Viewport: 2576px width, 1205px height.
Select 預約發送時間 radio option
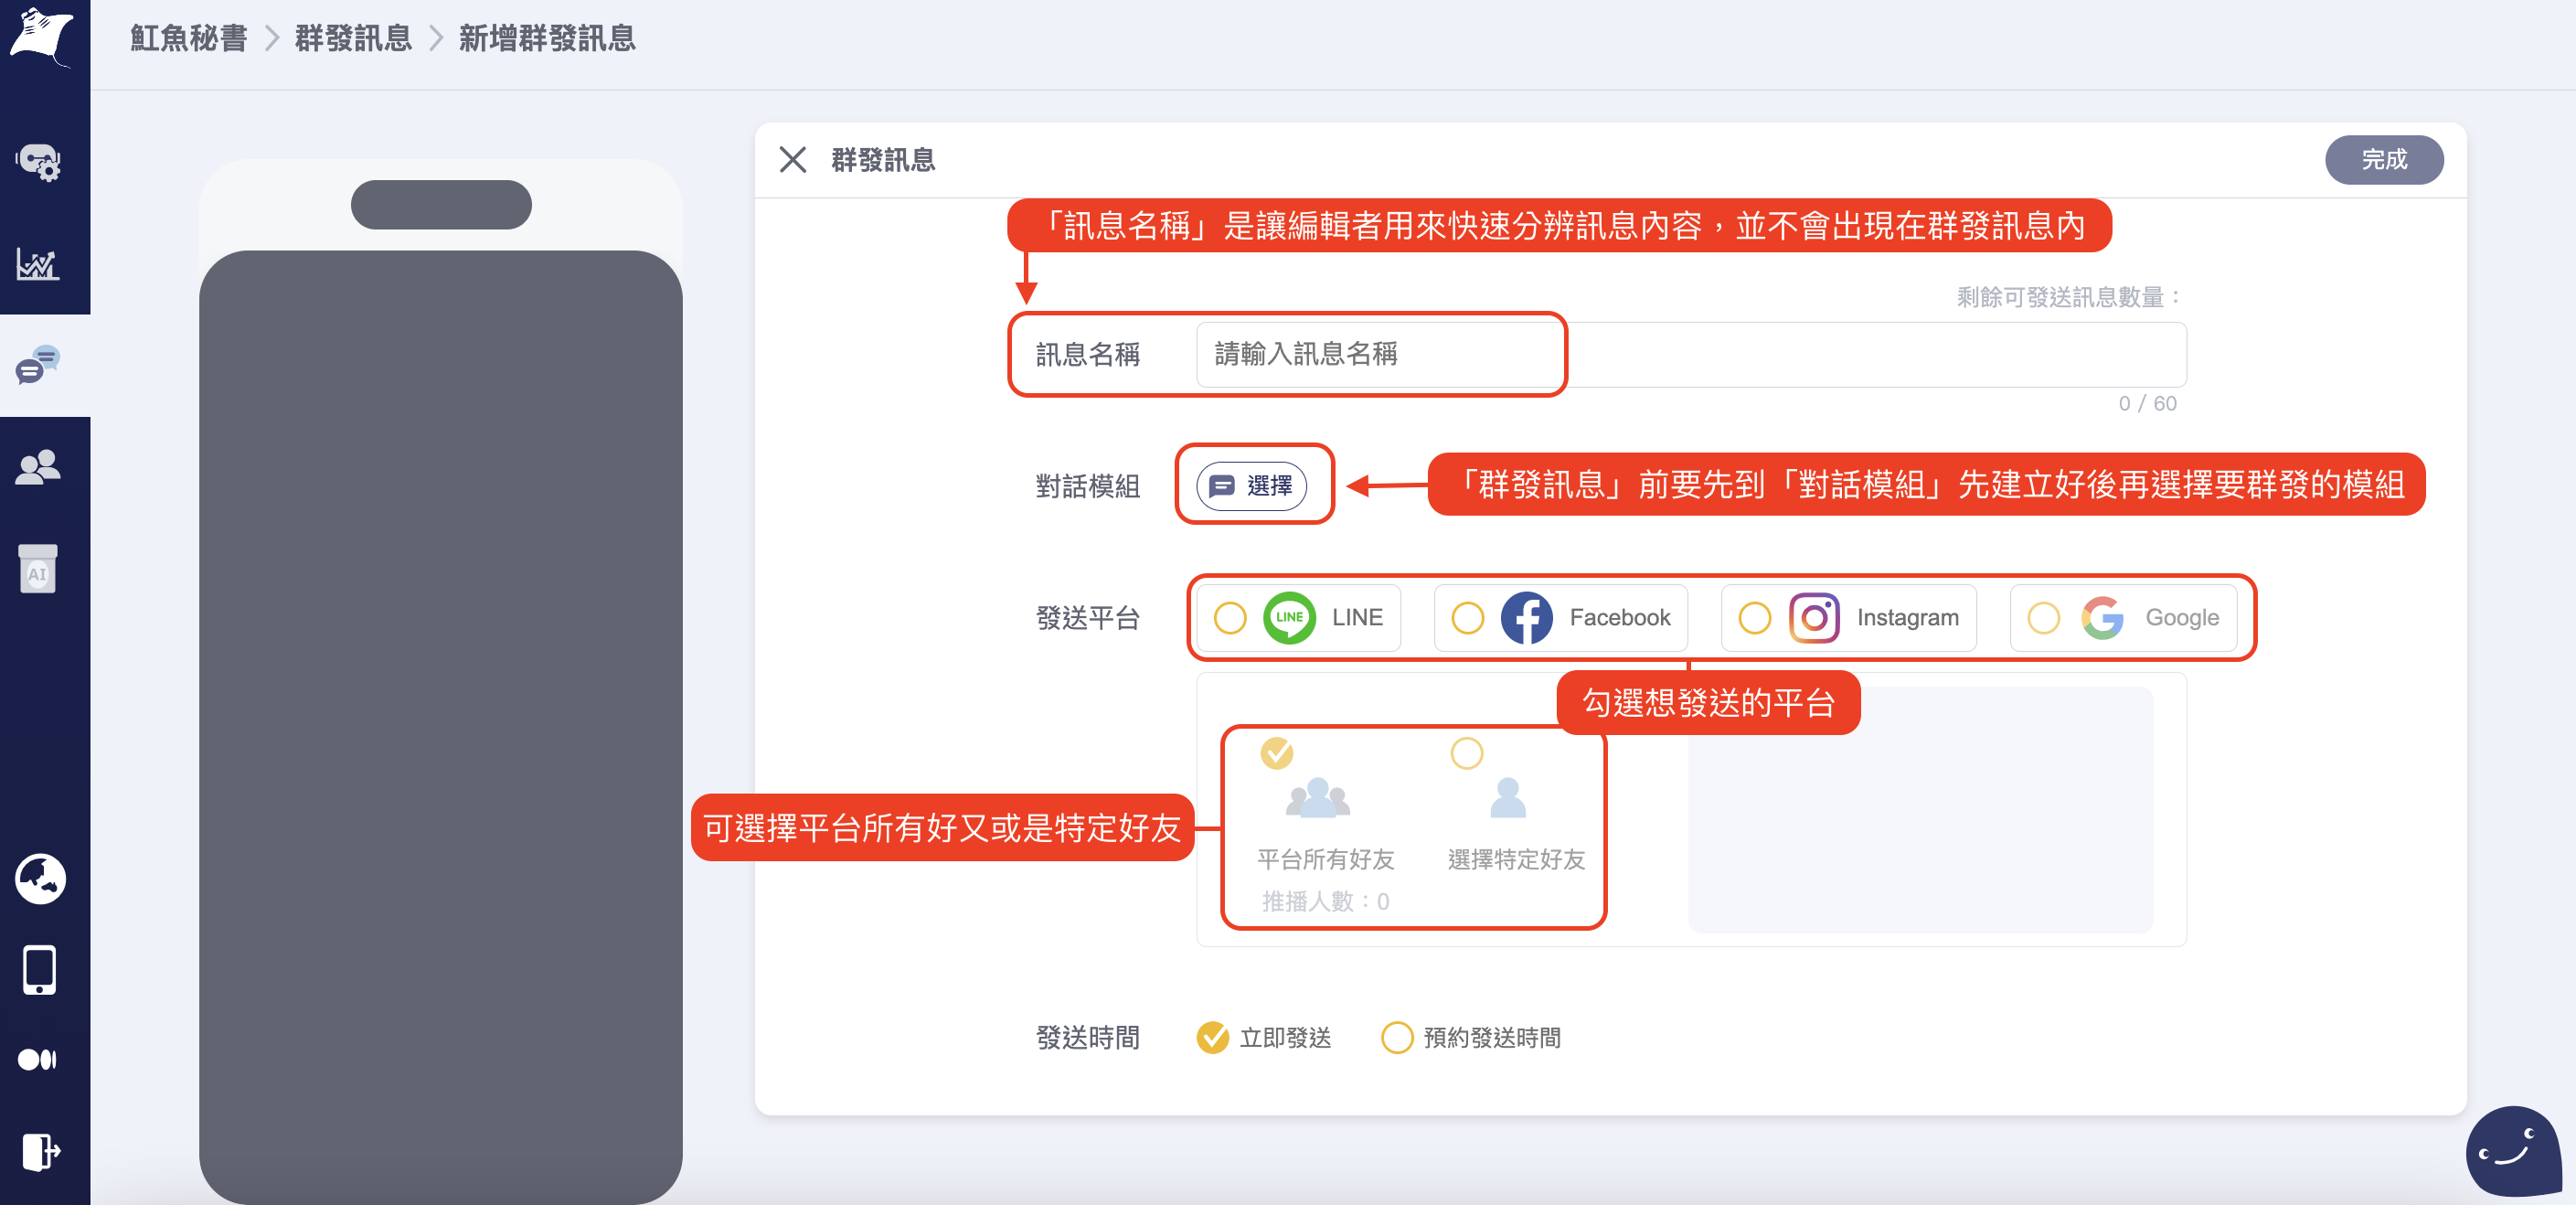pyautogui.click(x=1396, y=1038)
